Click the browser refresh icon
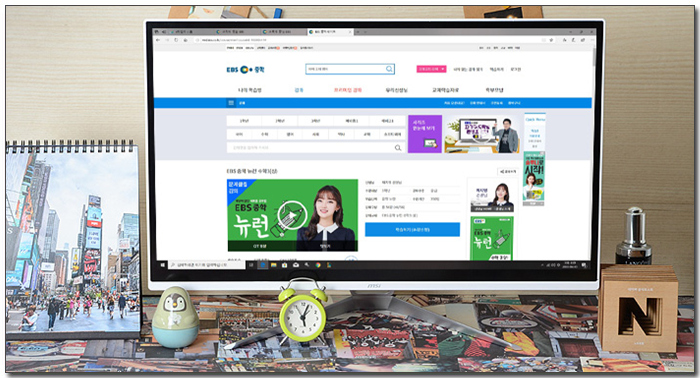 176,40
